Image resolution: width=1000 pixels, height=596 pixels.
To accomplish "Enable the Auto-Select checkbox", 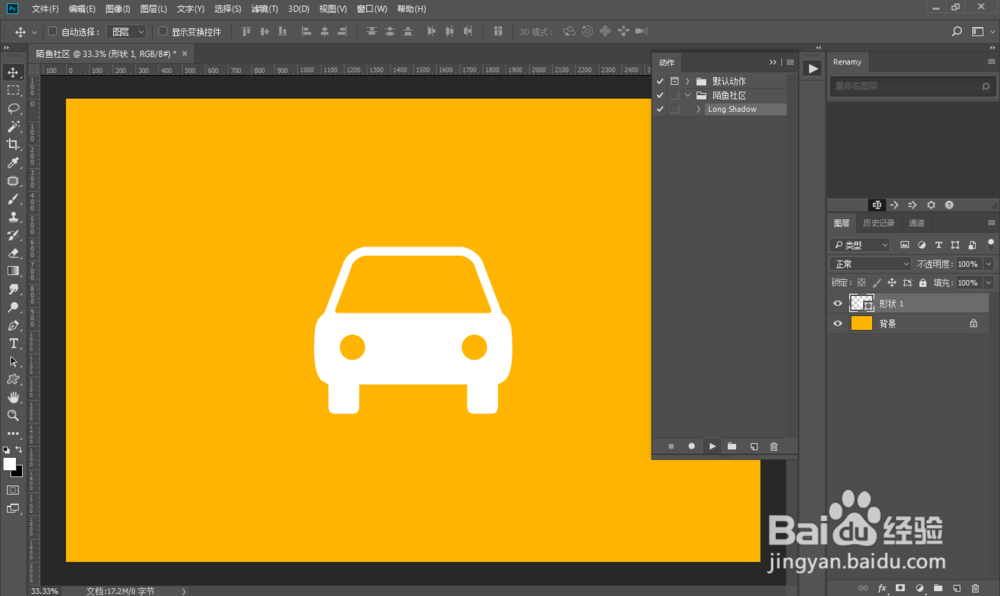I will pos(53,31).
